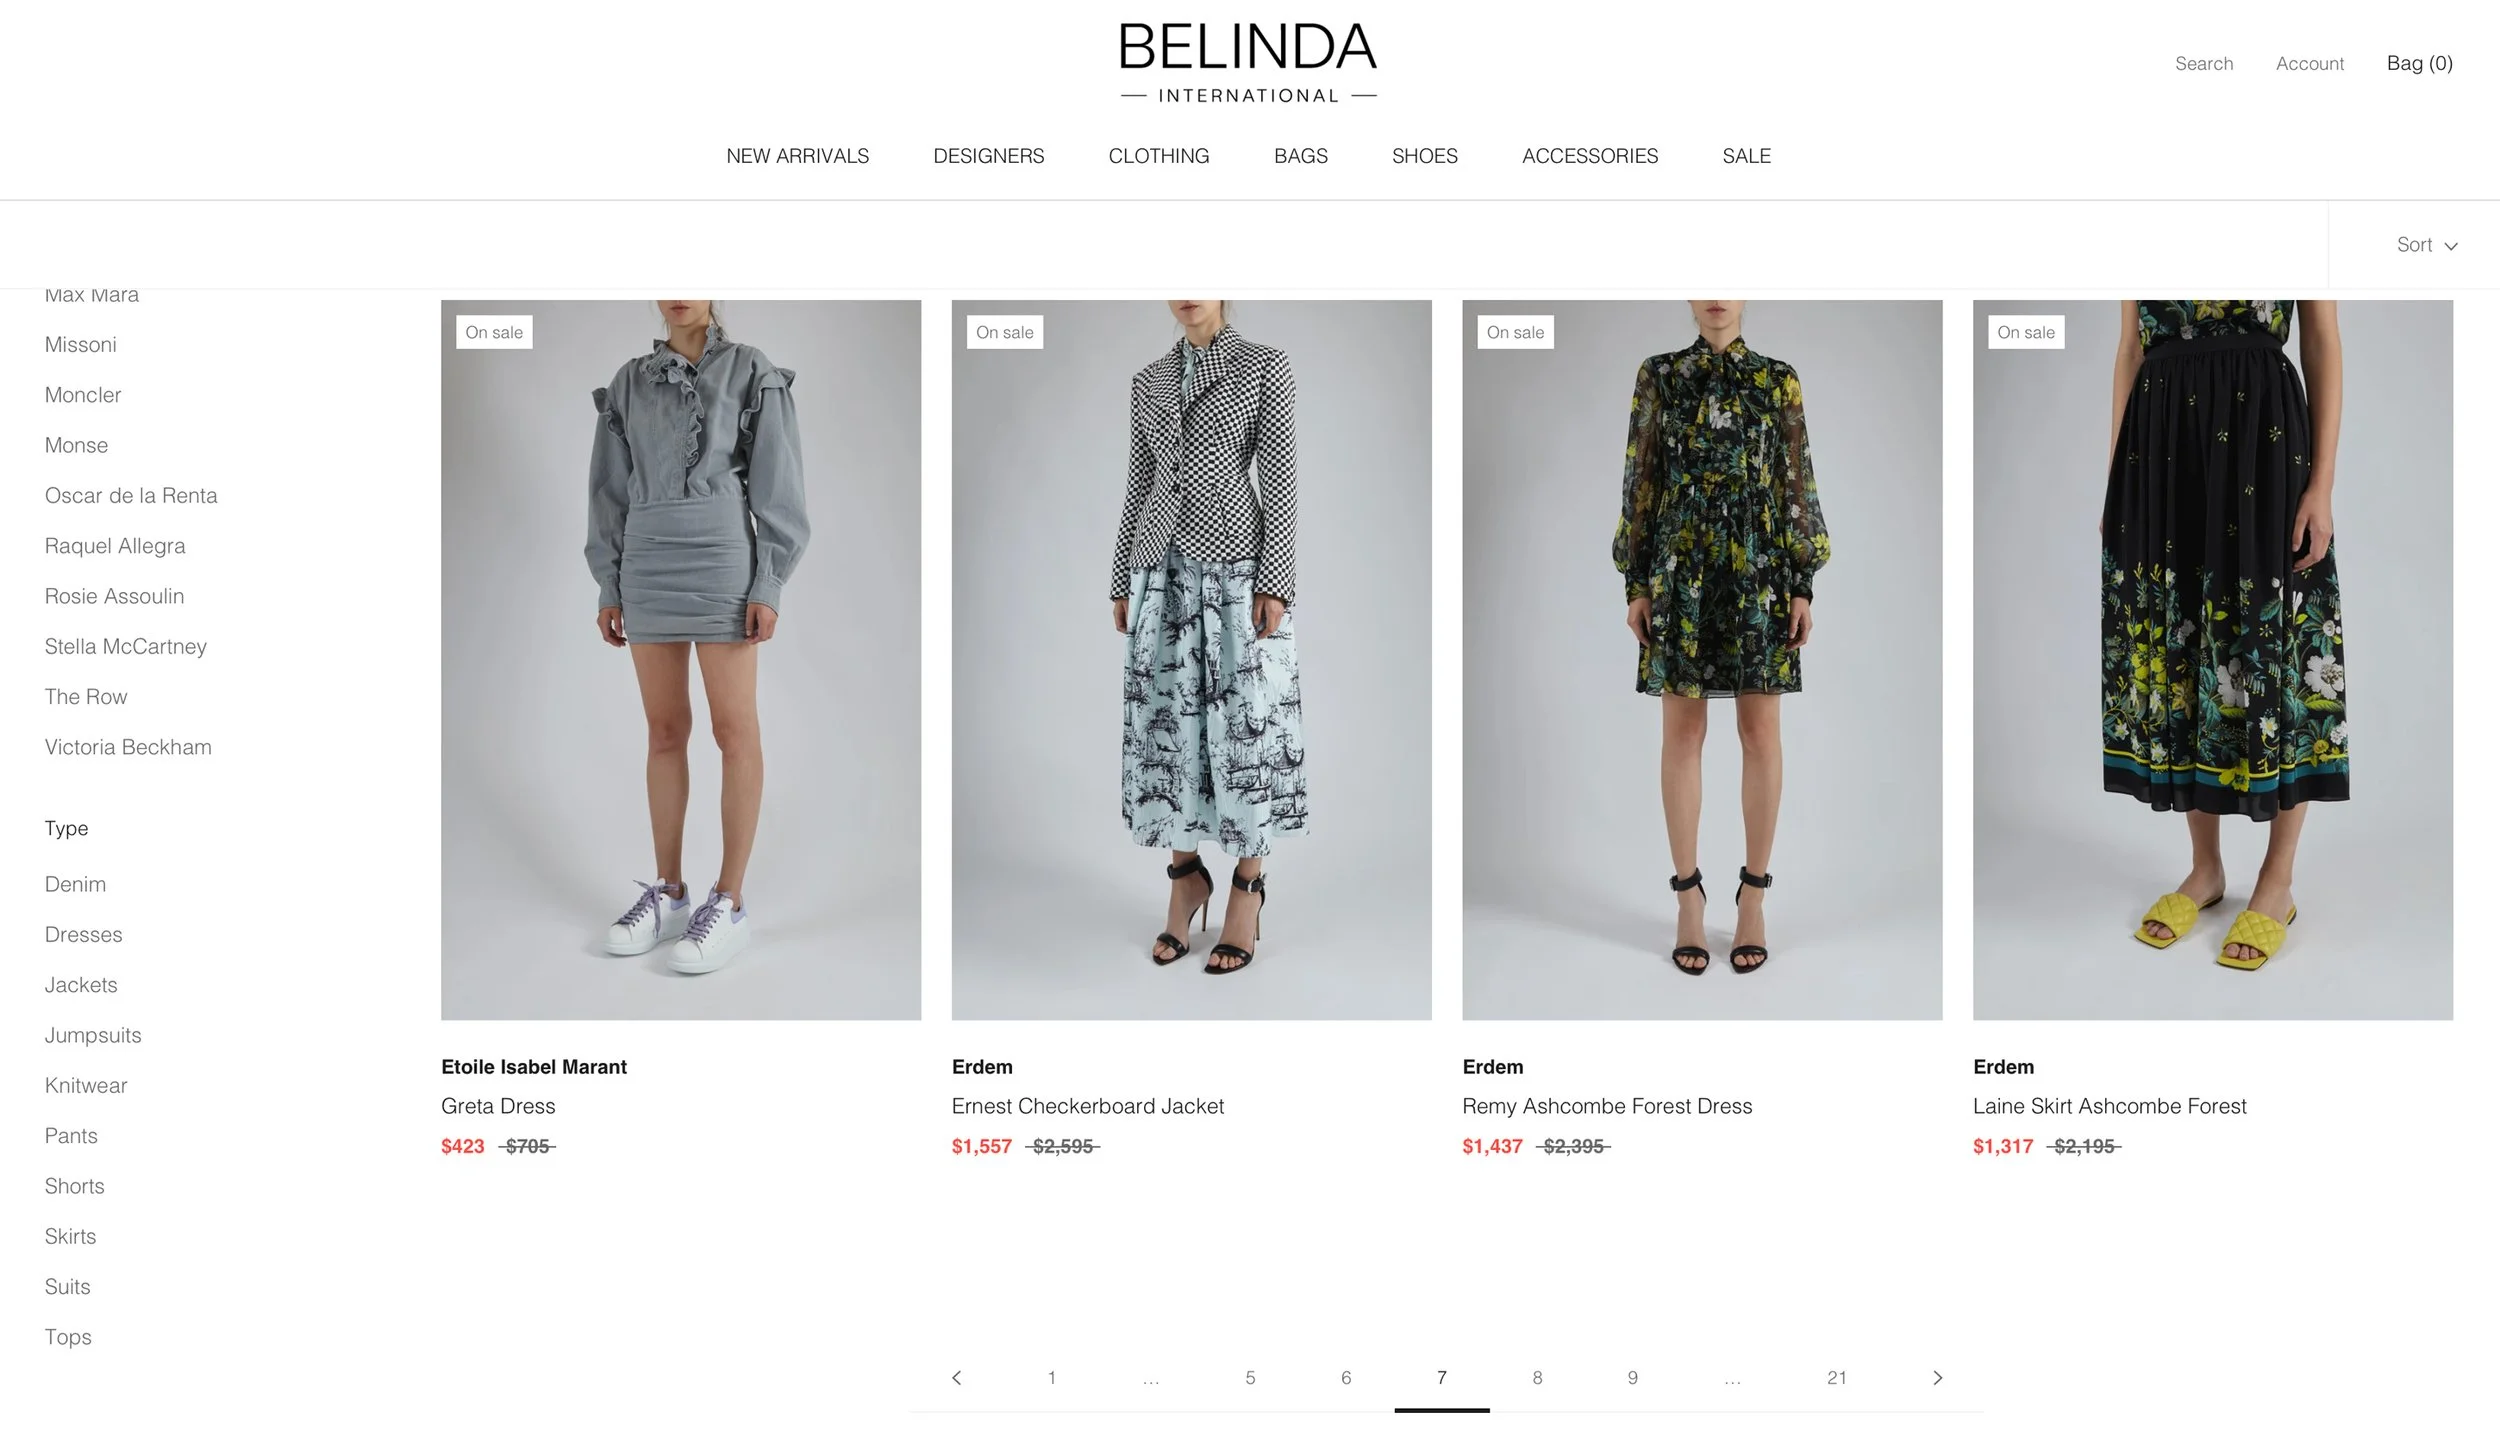
Task: Go to next page arrow
Action: 1938,1378
